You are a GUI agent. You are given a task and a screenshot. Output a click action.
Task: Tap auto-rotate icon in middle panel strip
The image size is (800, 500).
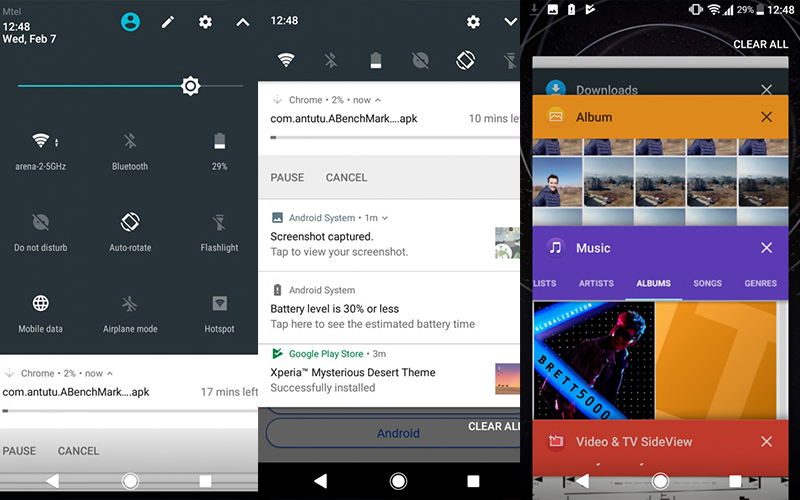coord(465,60)
